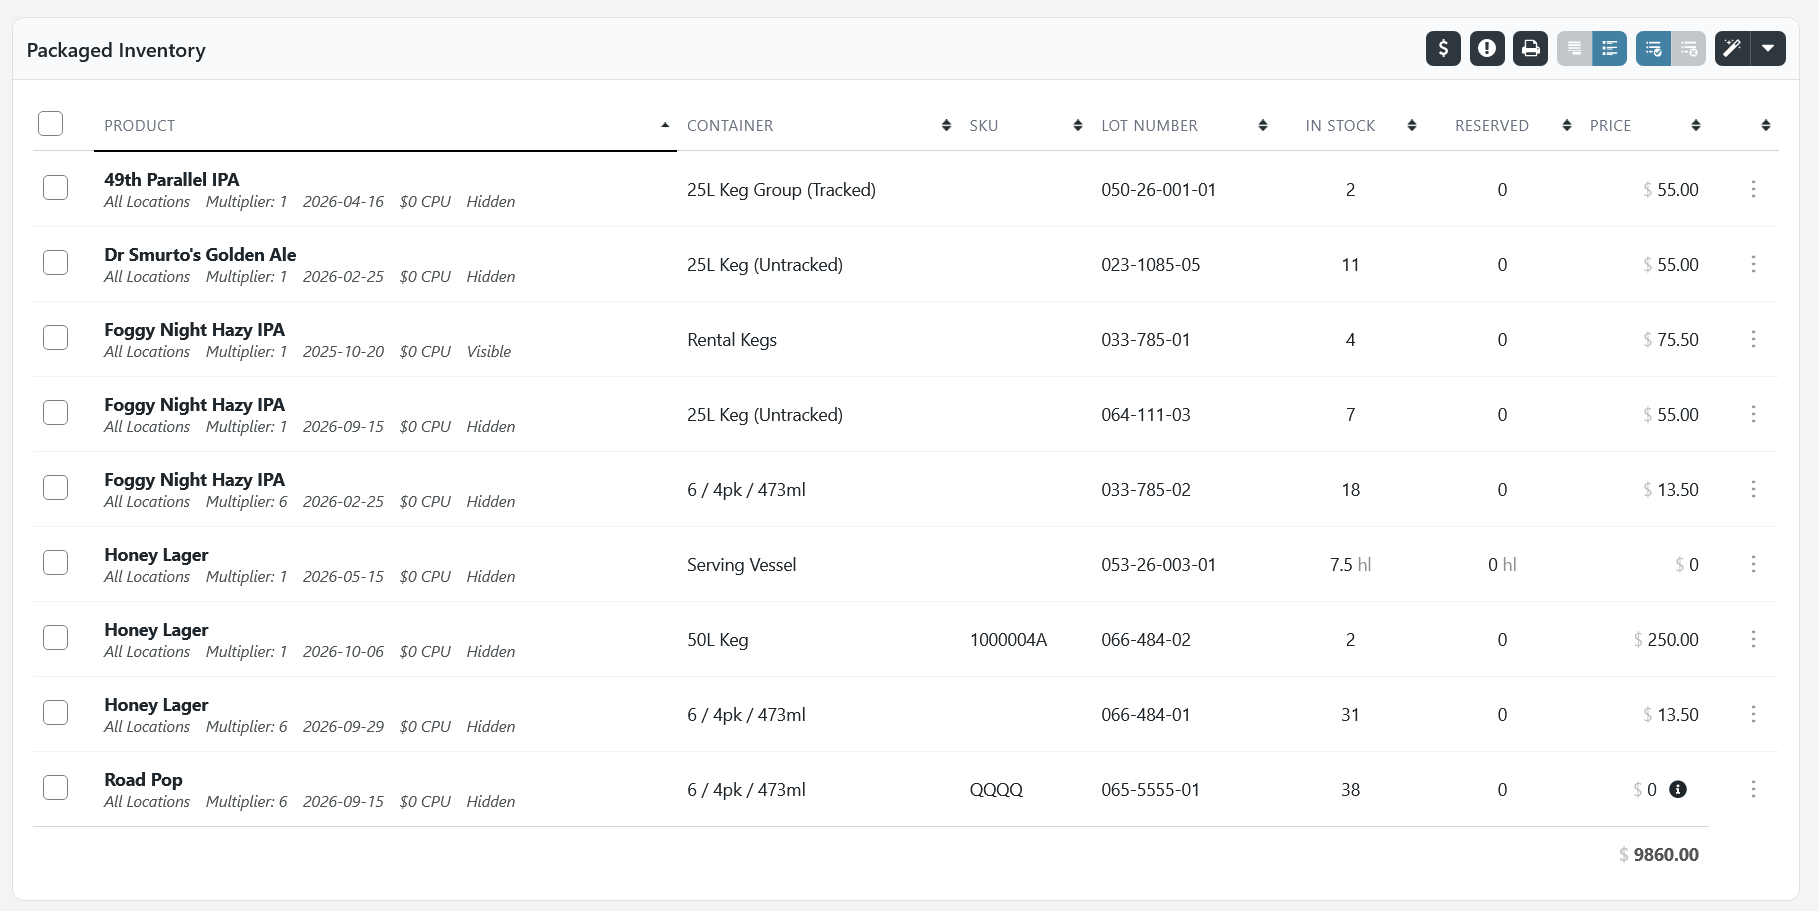Sort by SKU column
1819x911 pixels.
1025,125
